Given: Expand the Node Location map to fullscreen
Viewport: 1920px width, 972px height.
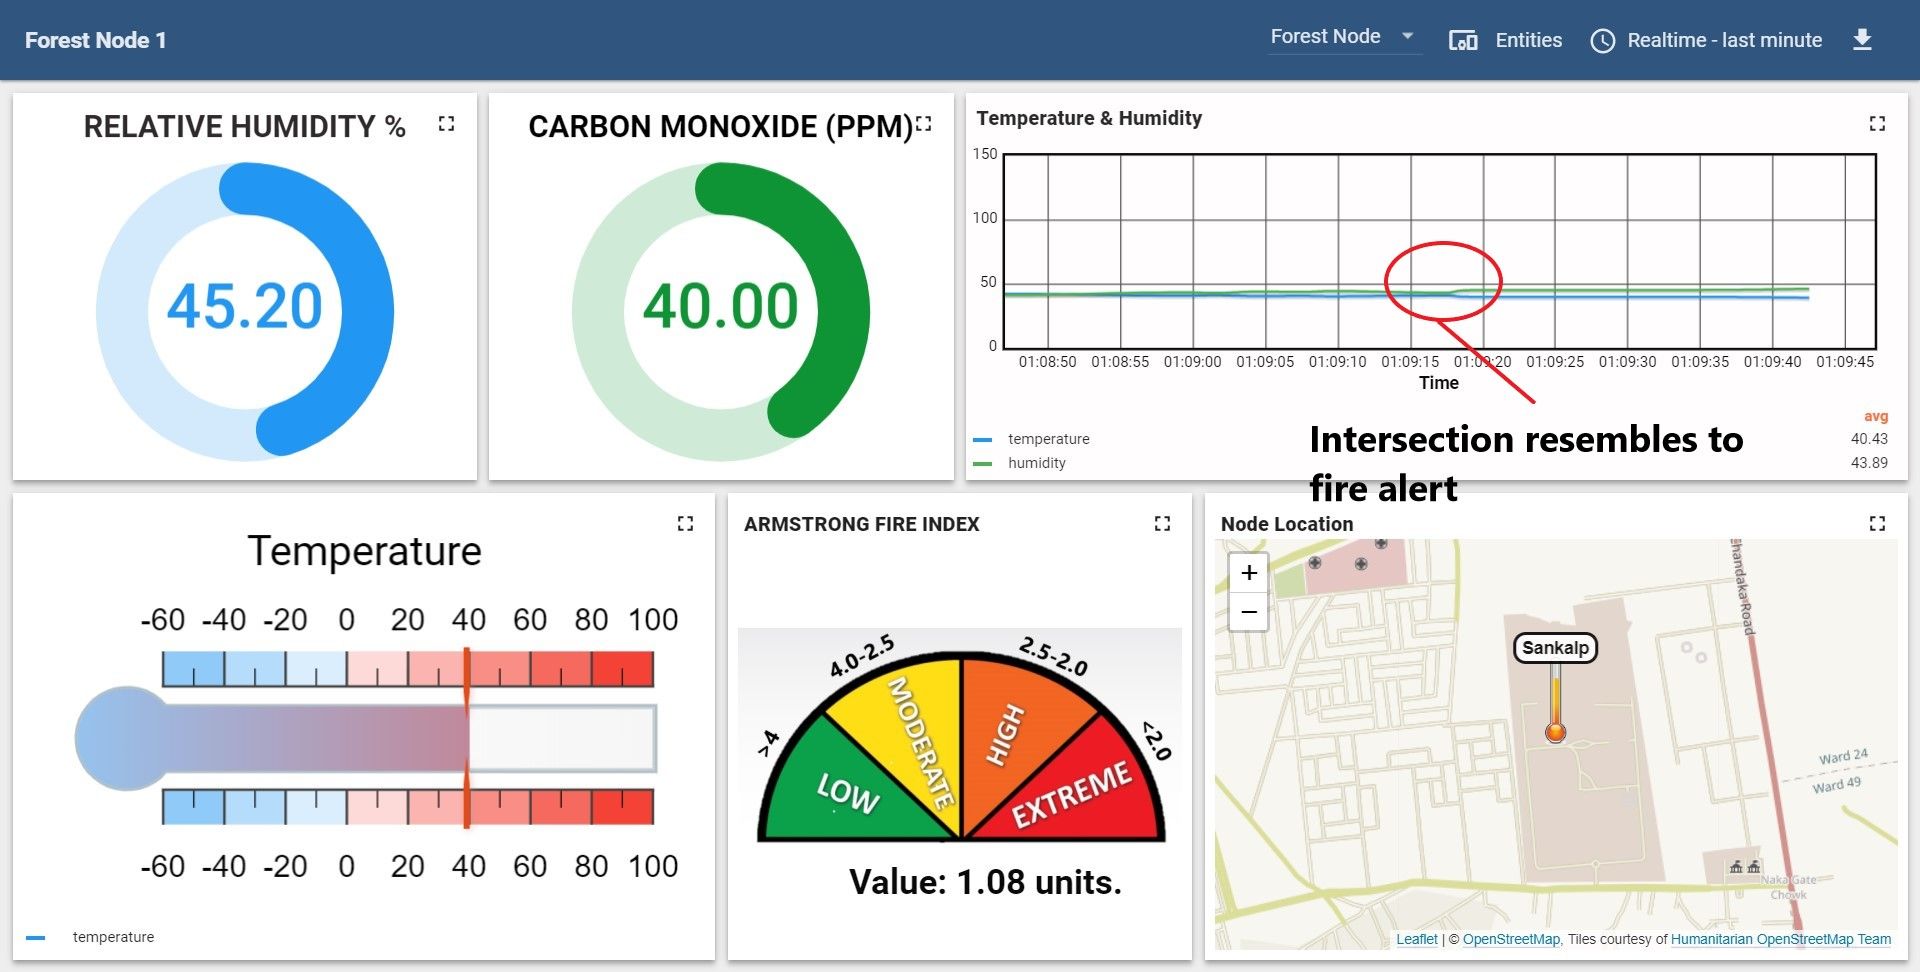Looking at the screenshot, I should (x=1876, y=521).
